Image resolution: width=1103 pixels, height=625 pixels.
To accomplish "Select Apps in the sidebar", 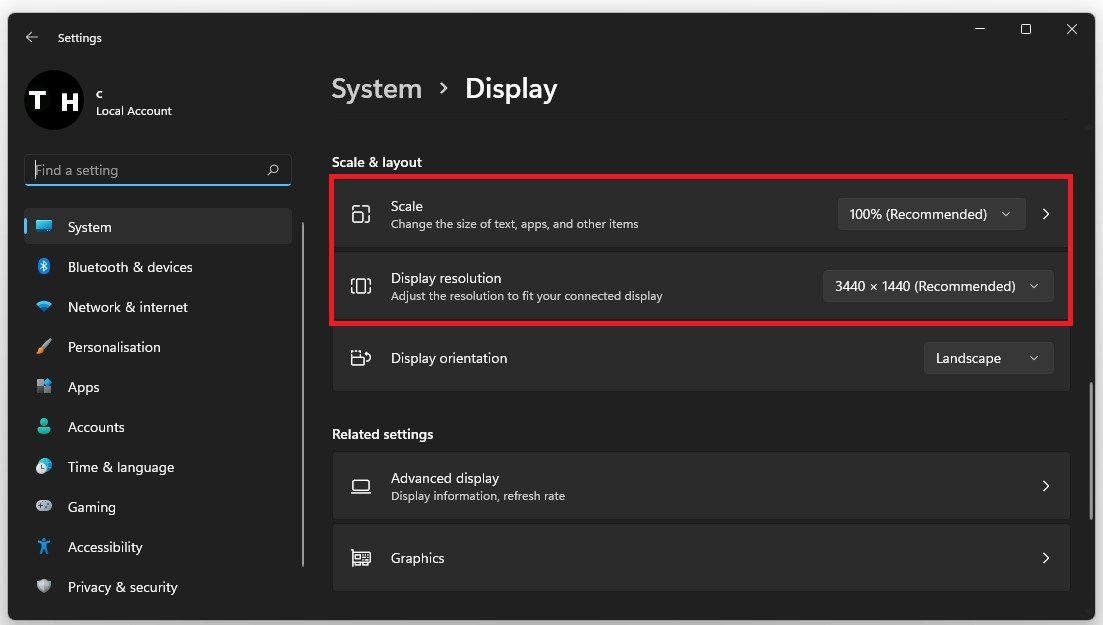I will [84, 387].
